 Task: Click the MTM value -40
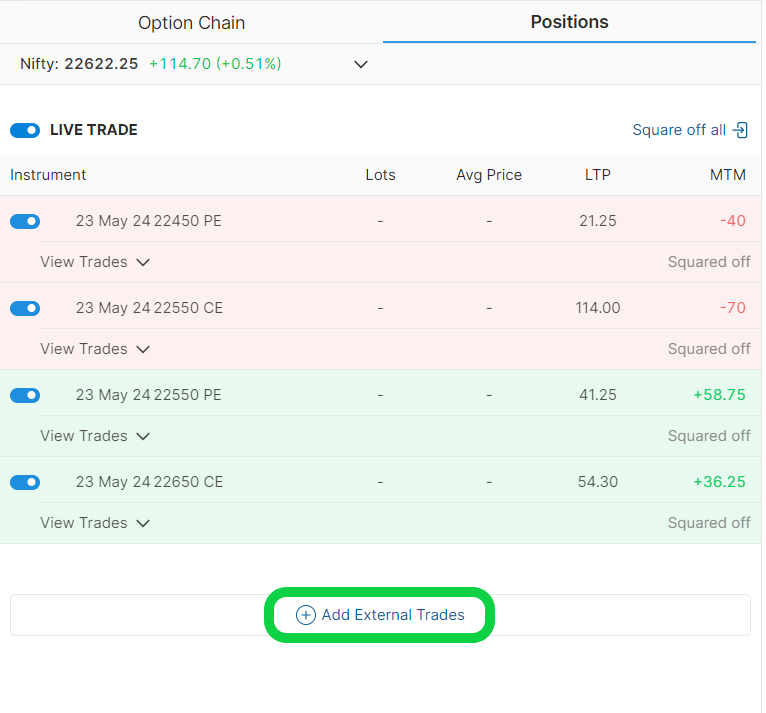point(733,221)
